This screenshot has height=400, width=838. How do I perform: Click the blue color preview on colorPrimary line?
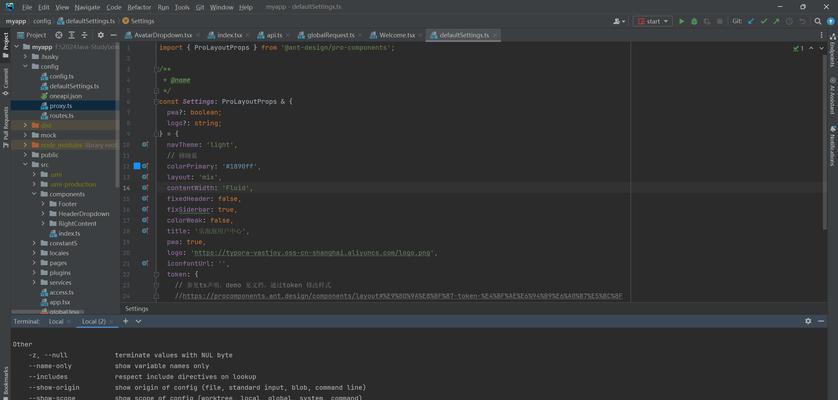[137, 166]
